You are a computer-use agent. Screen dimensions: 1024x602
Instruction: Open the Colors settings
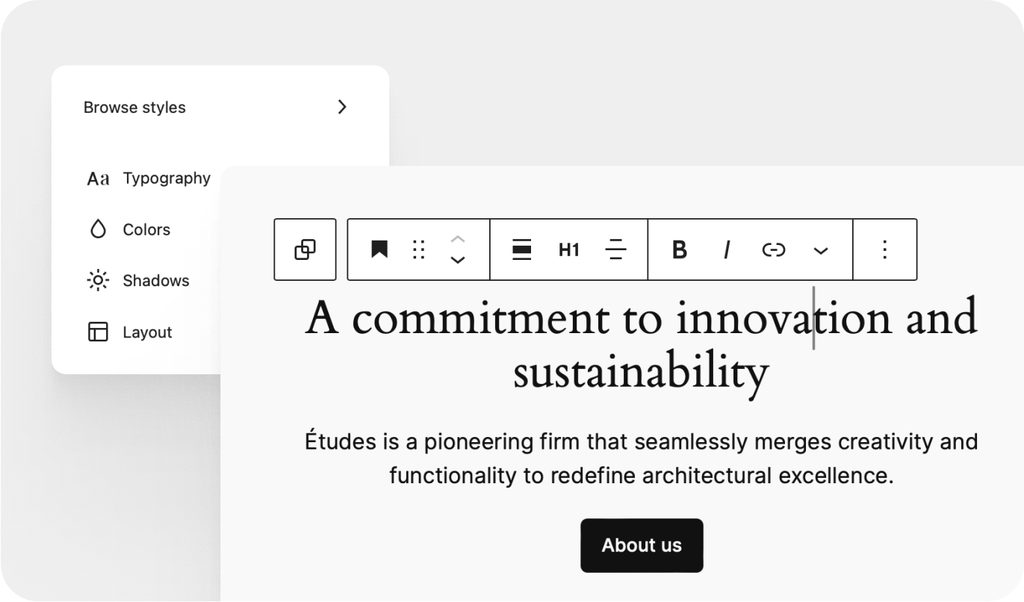(146, 230)
